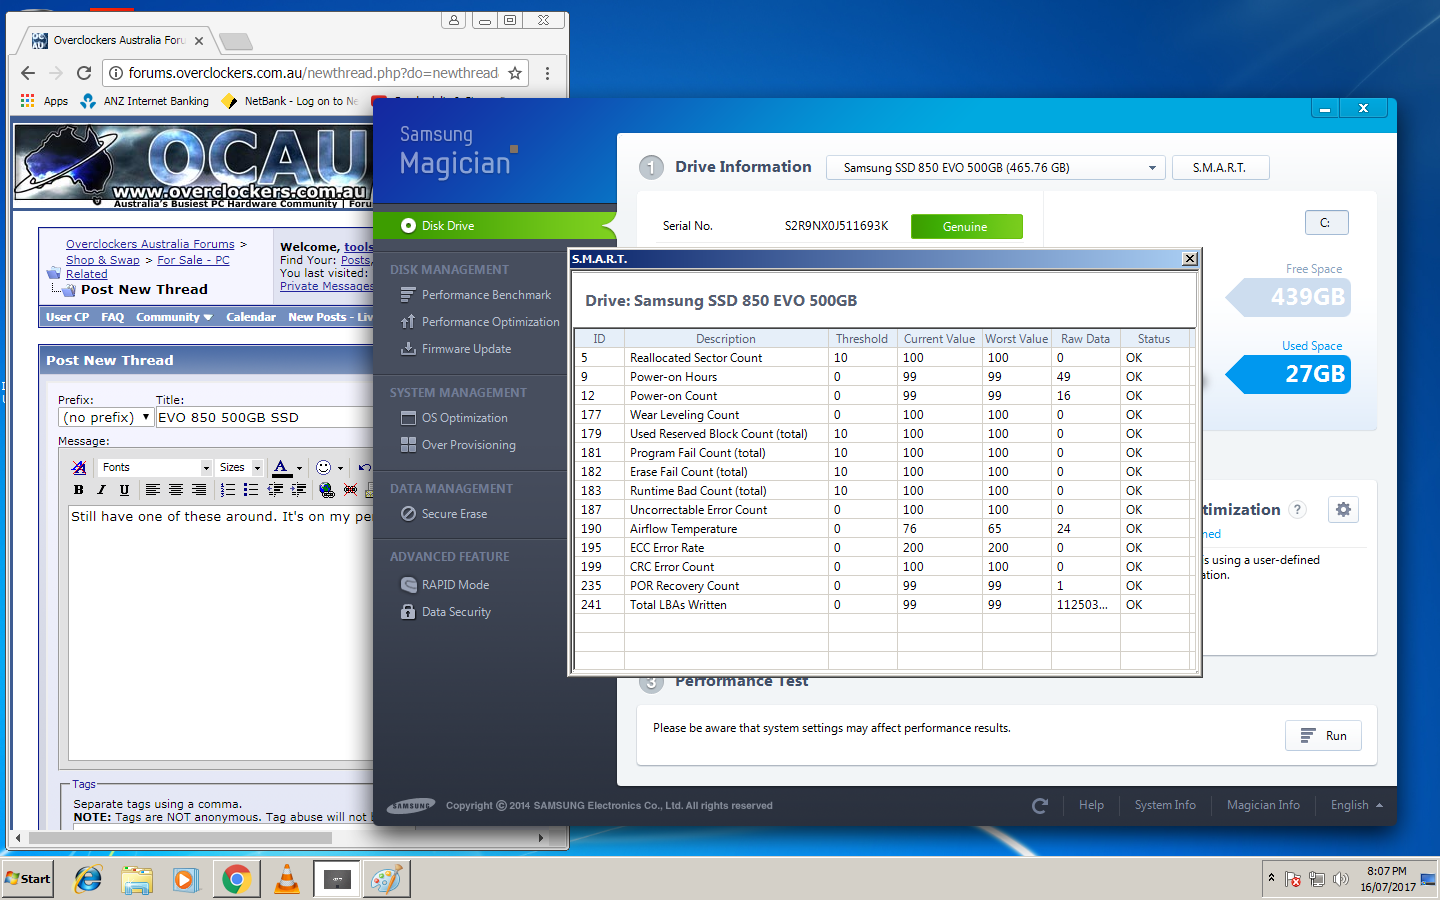
Task: Click the refresh icon in Magician footer
Action: tap(1040, 806)
